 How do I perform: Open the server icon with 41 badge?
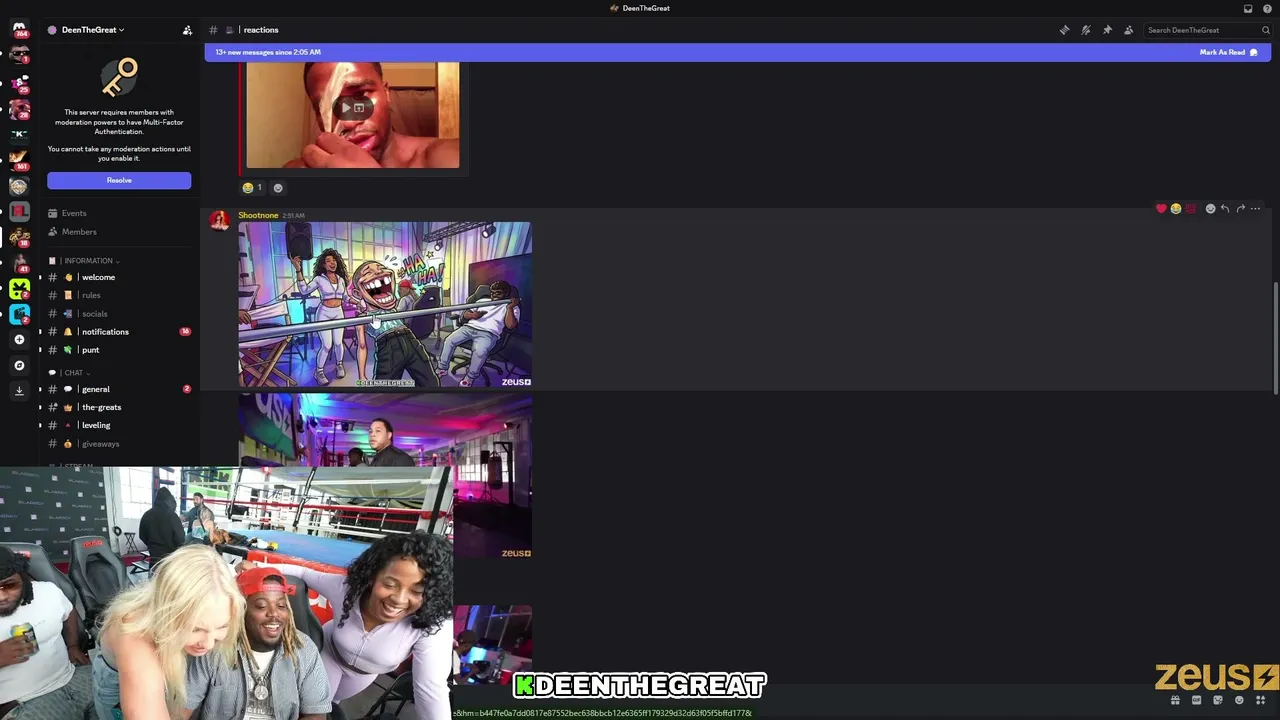[x=19, y=263]
